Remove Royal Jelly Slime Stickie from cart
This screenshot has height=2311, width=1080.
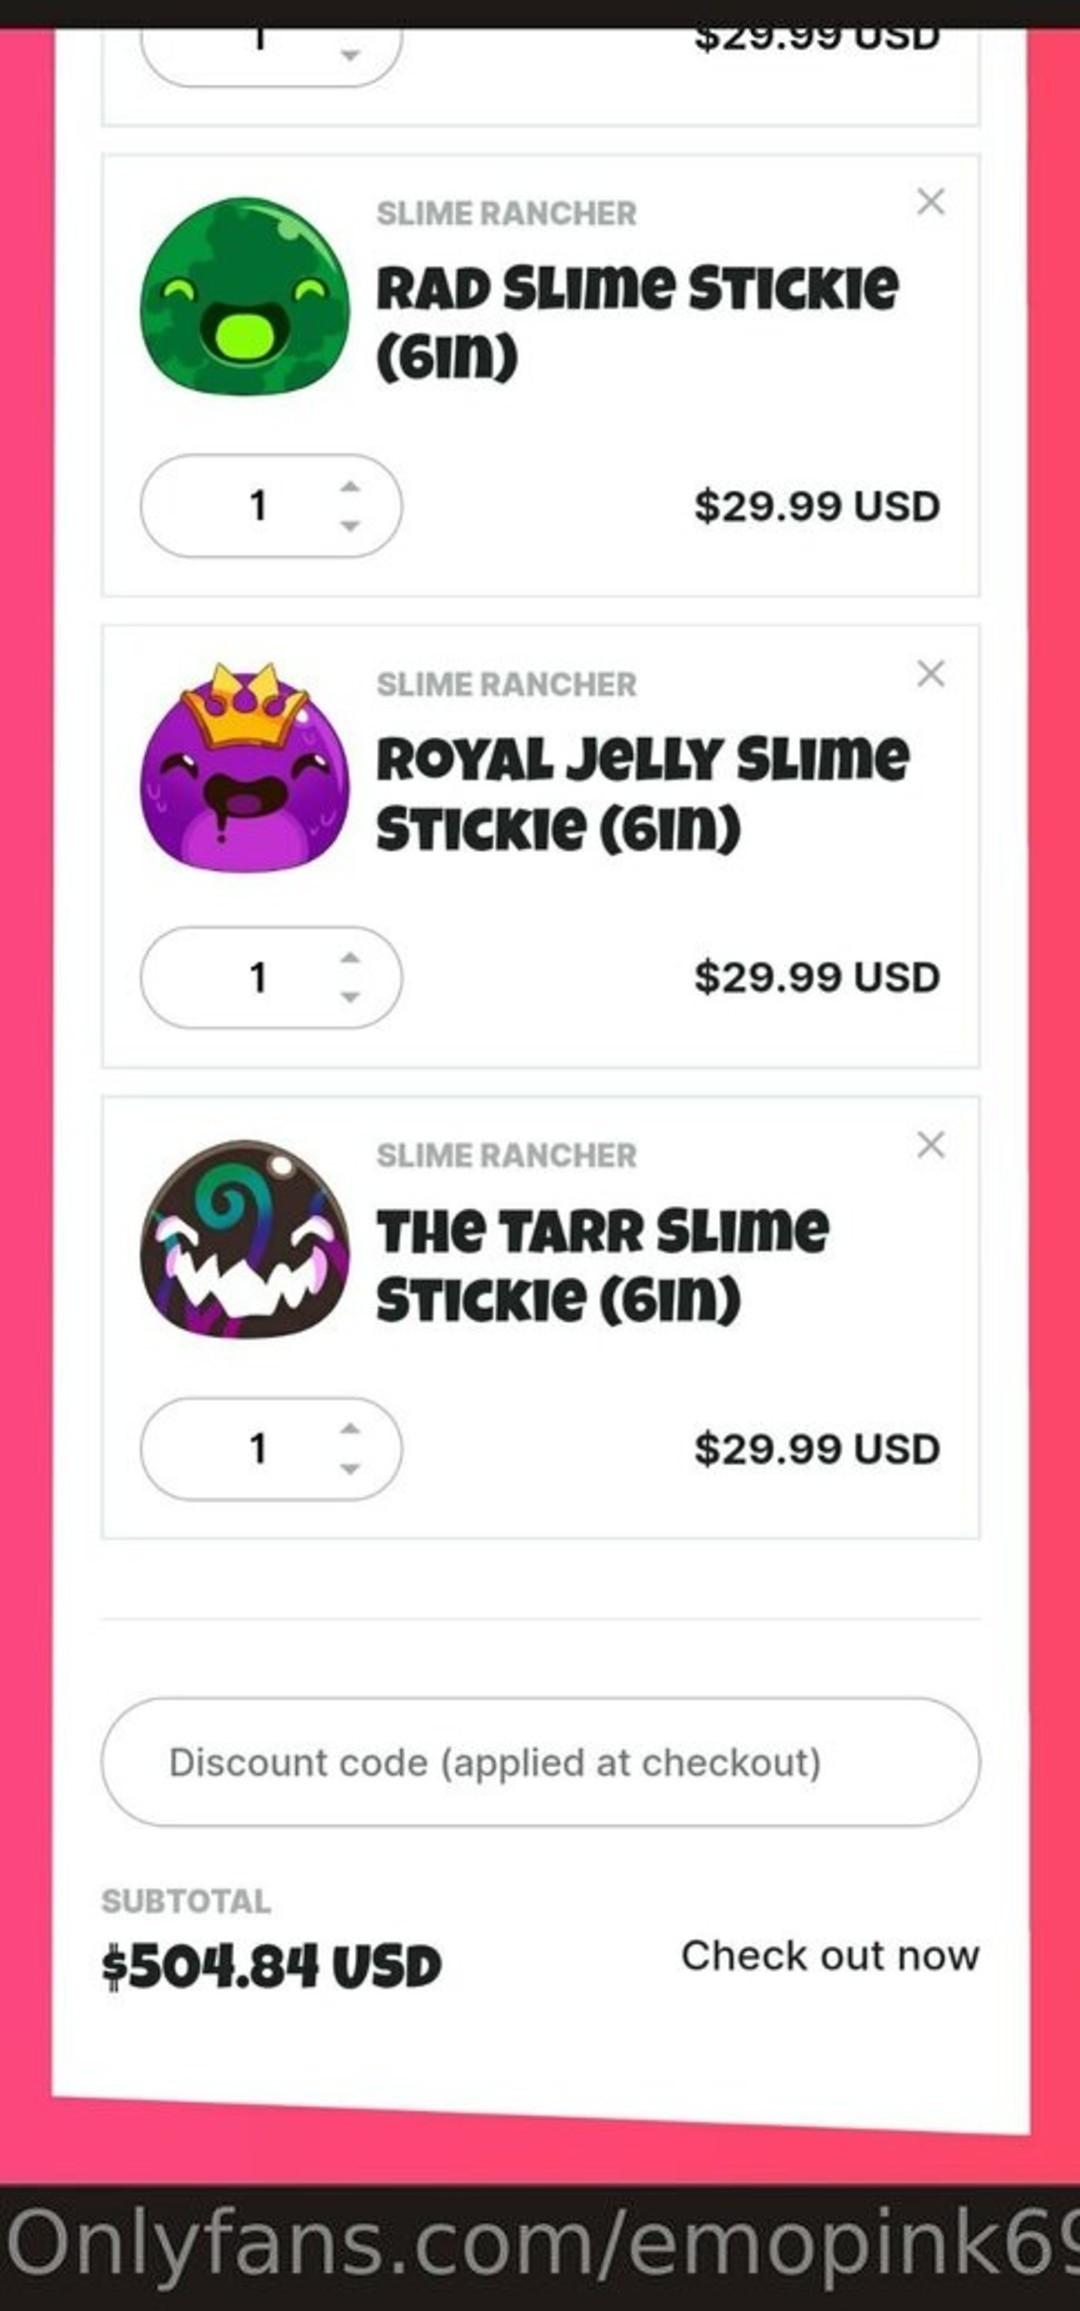coord(930,674)
